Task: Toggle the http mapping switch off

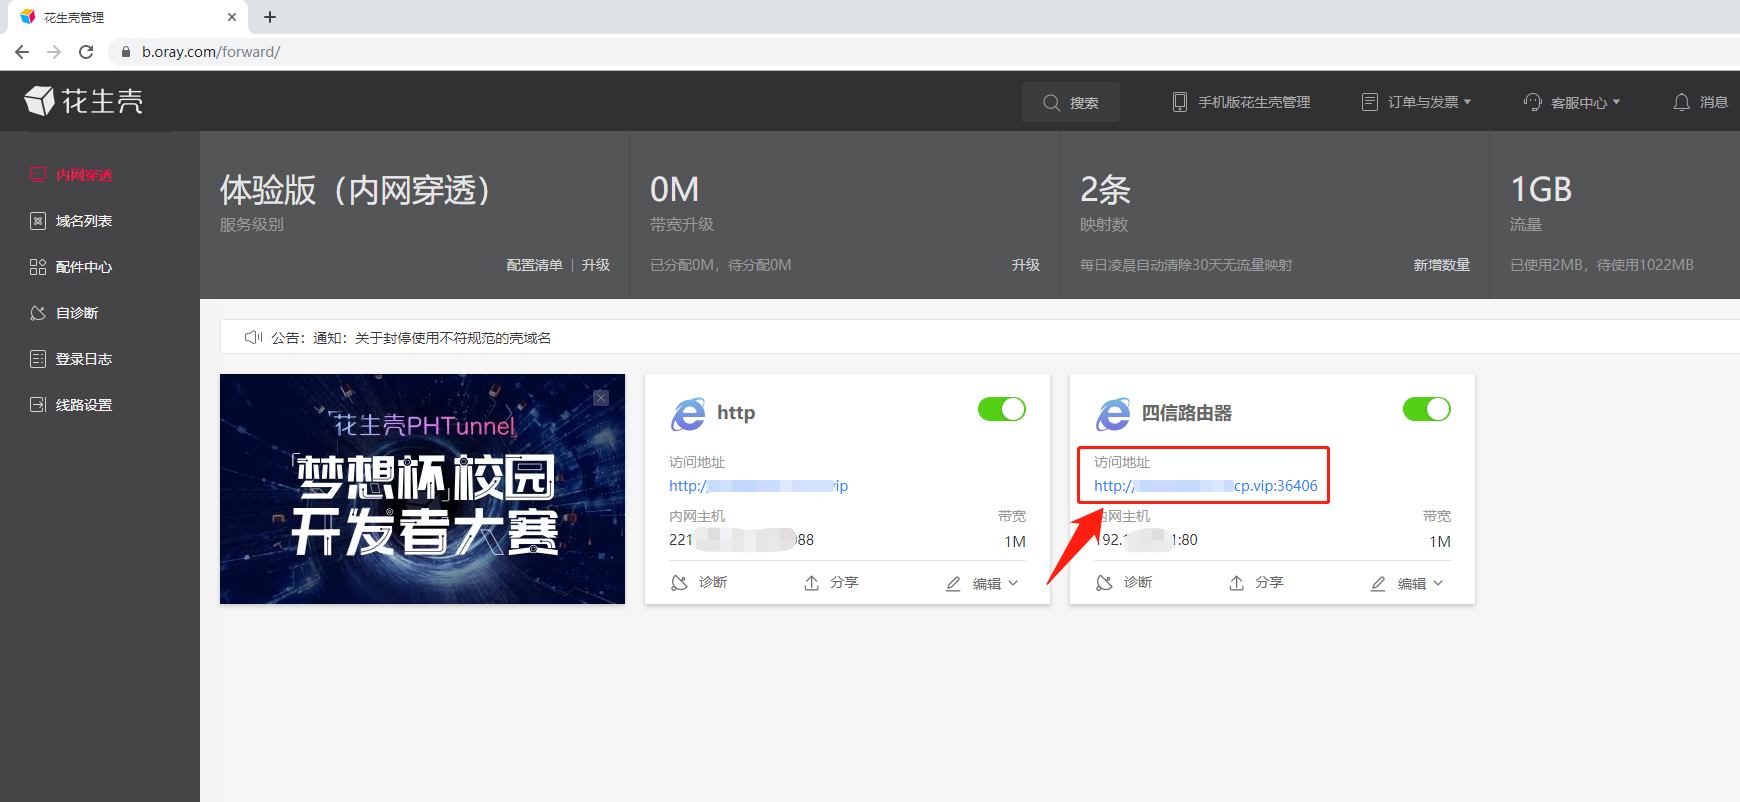Action: pos(1002,409)
